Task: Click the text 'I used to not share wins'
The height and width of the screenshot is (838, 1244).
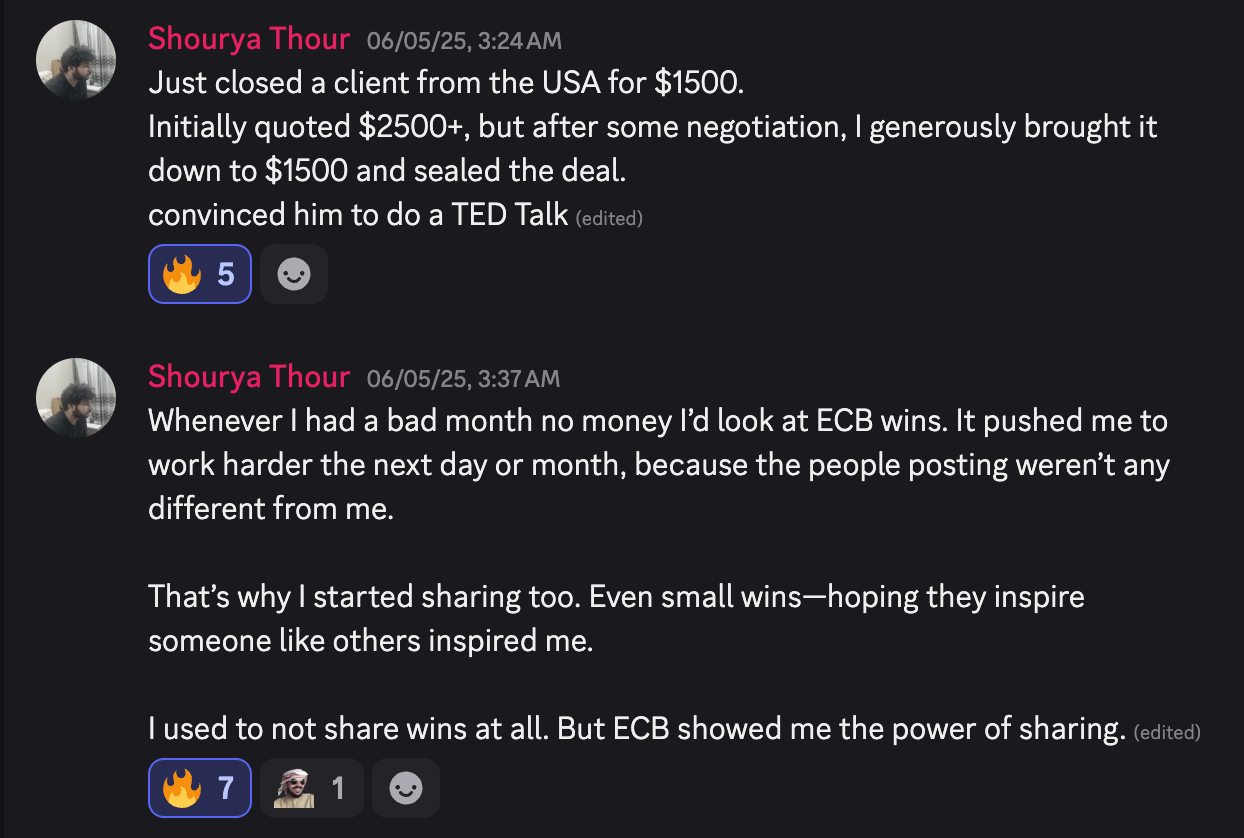Action: (313, 729)
